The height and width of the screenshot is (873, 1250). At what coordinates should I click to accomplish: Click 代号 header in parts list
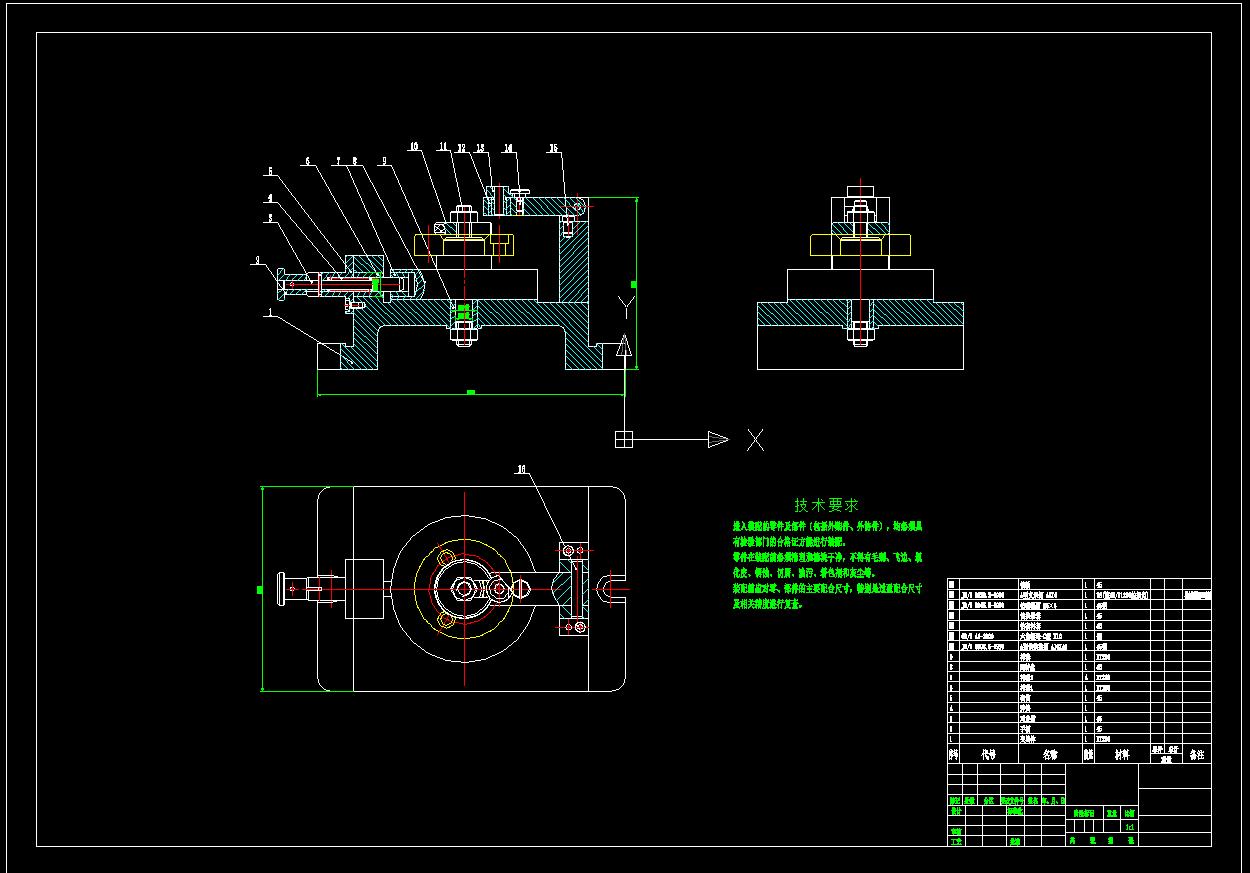click(989, 755)
